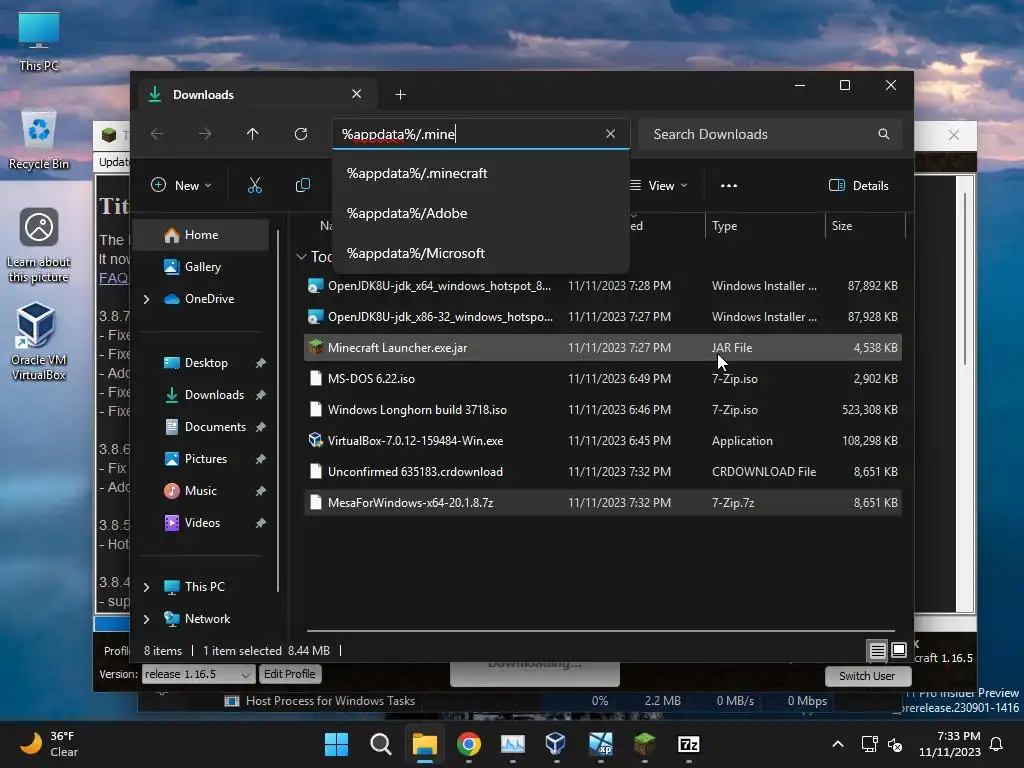Toggle the Details pane
This screenshot has width=1024, height=768.
(858, 185)
